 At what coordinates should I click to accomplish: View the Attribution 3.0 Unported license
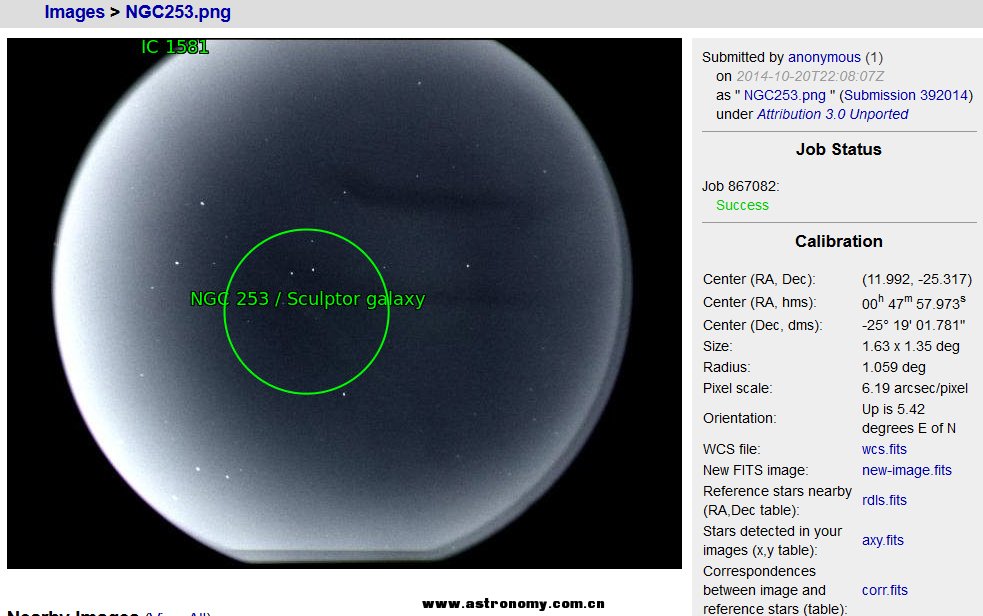(x=832, y=114)
